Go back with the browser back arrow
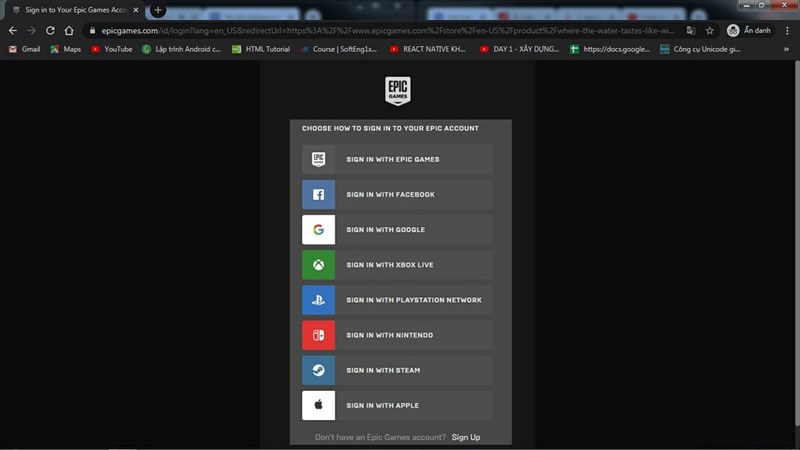The height and width of the screenshot is (450, 800). pos(13,31)
